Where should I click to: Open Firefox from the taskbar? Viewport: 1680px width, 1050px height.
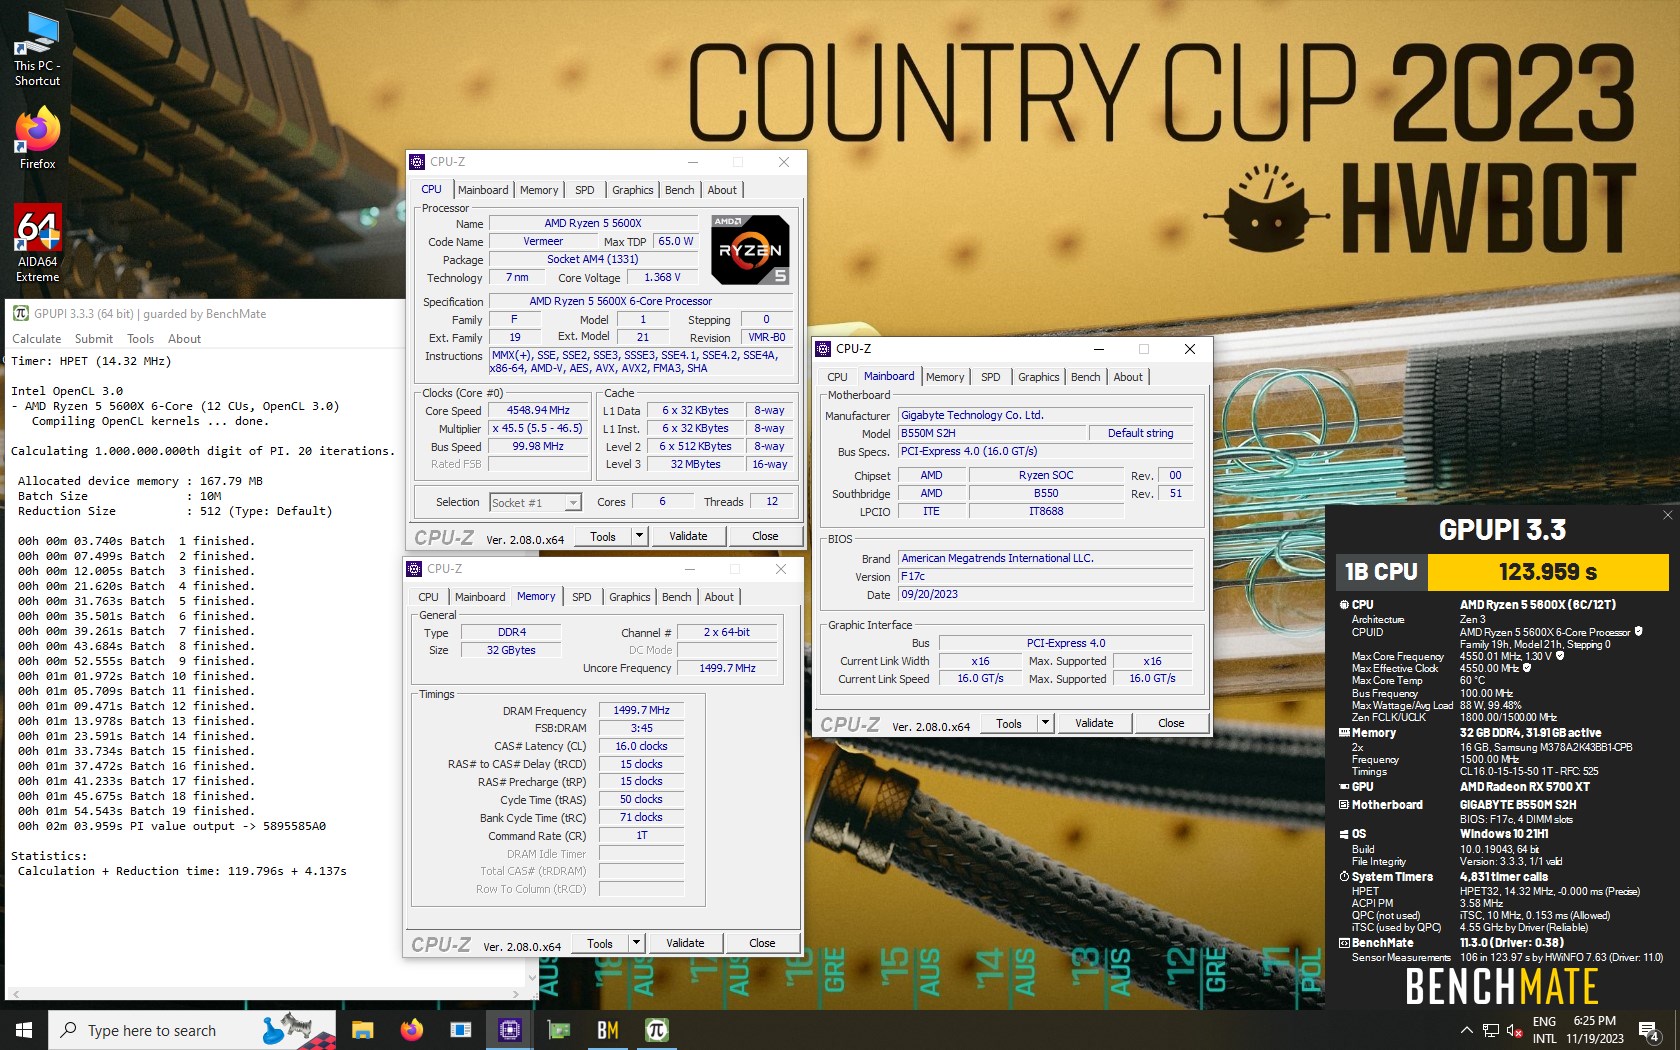pos(411,1030)
